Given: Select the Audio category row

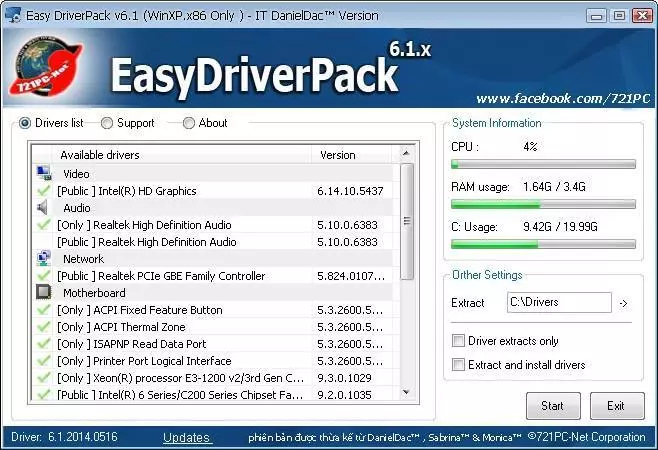Looking at the screenshot, I should click(213, 208).
